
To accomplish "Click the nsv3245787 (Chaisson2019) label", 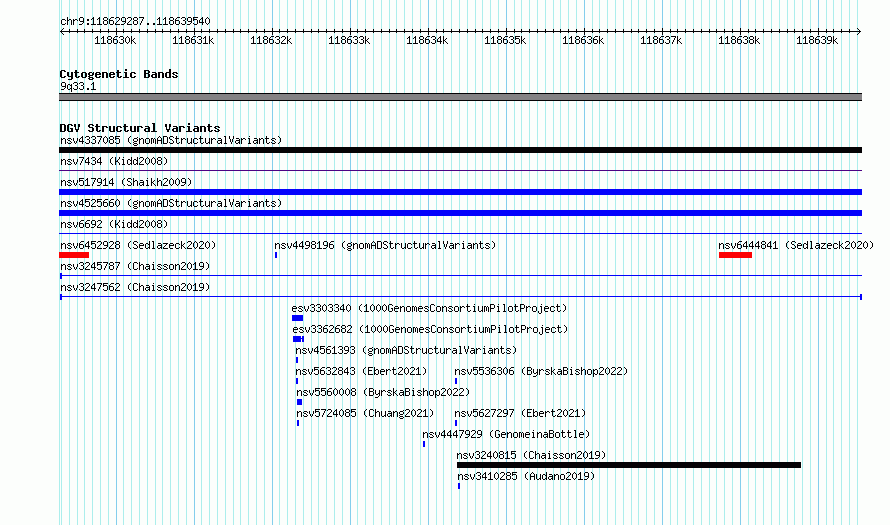I will pos(135,266).
